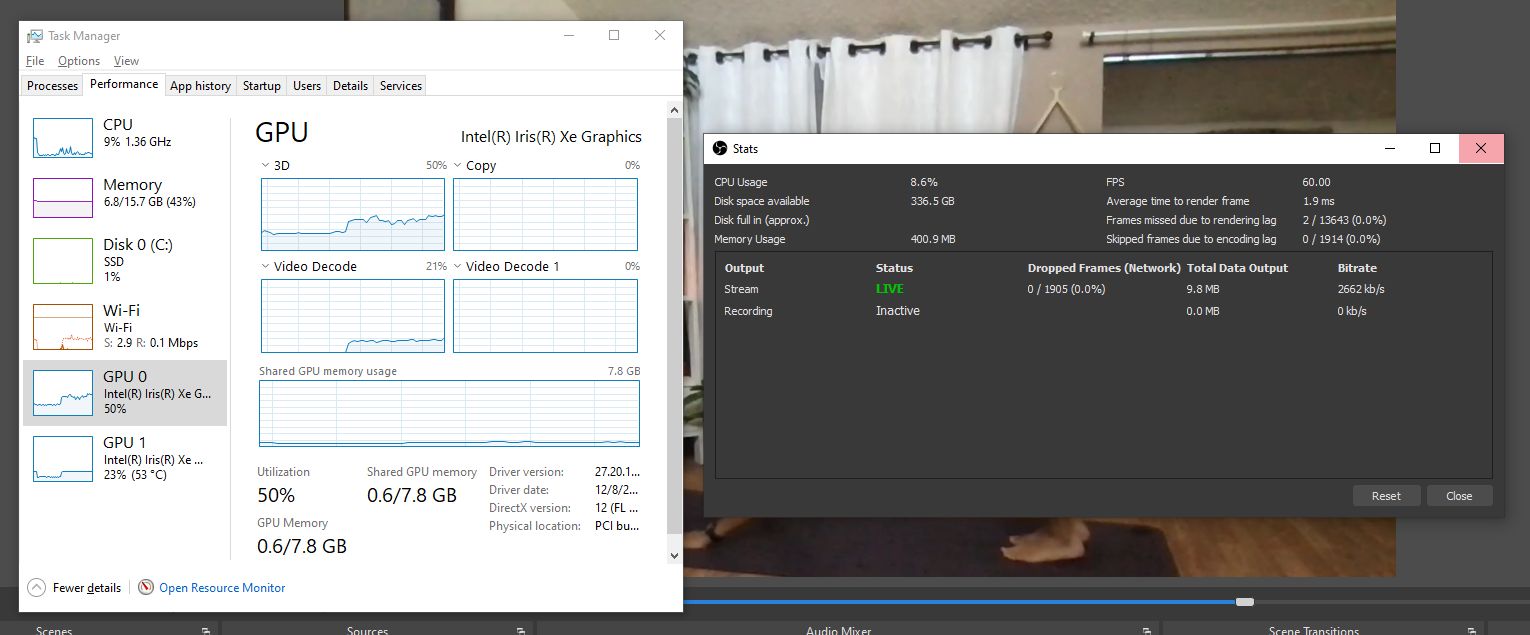
Task: Click the 2662 kb/s bitrate value
Action: (1361, 289)
